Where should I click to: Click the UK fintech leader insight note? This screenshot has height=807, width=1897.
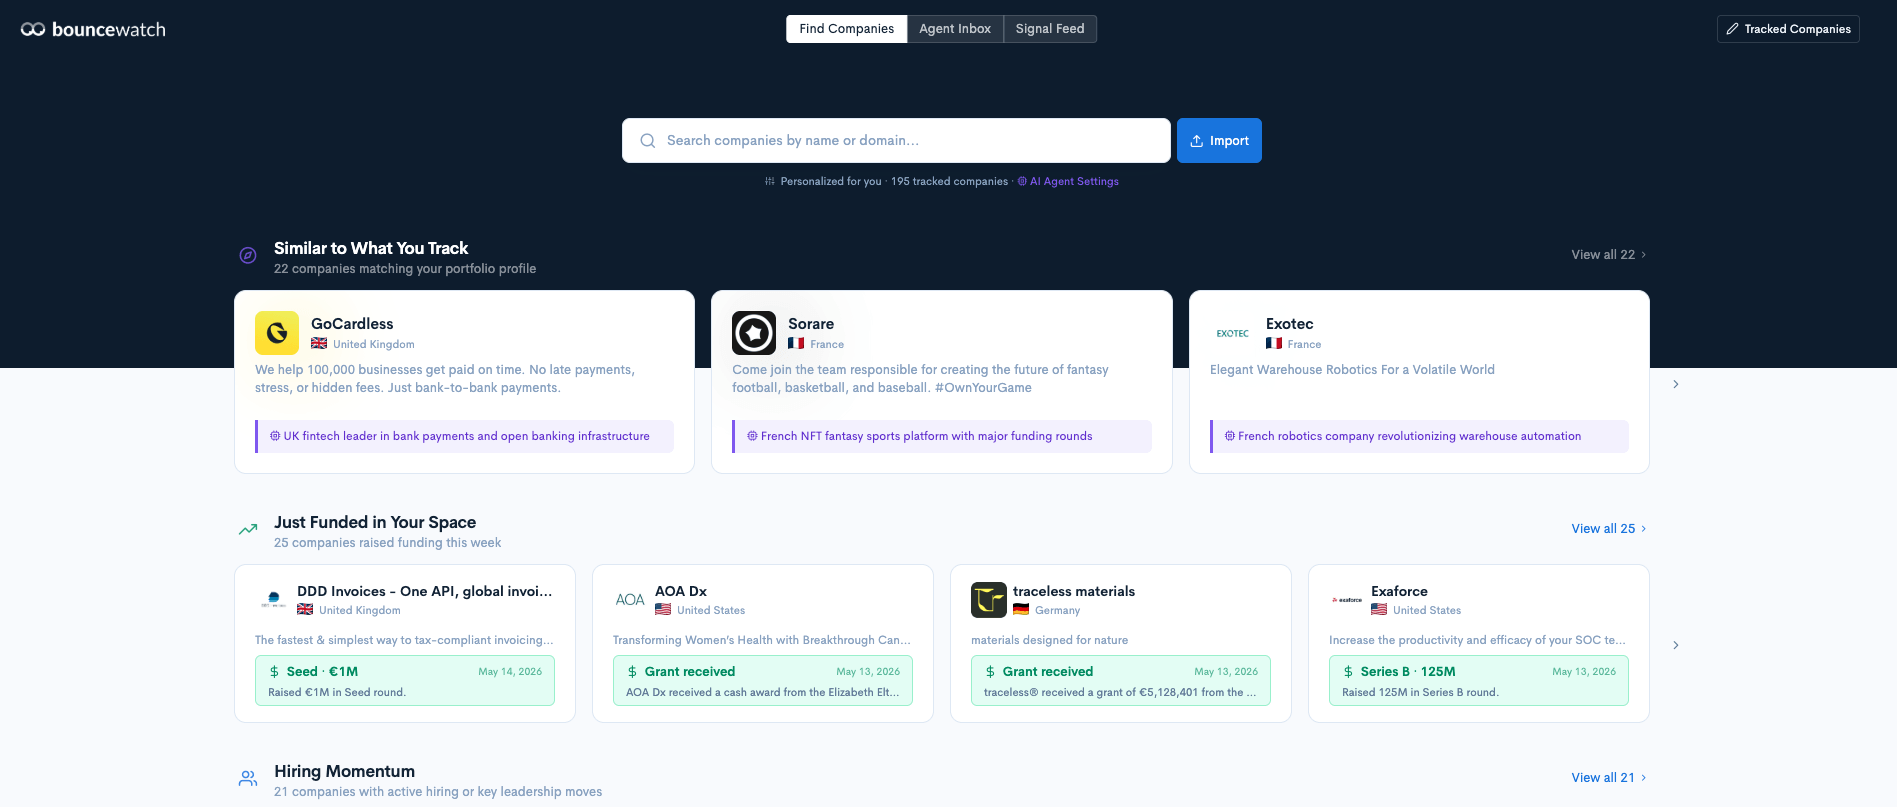click(x=465, y=436)
